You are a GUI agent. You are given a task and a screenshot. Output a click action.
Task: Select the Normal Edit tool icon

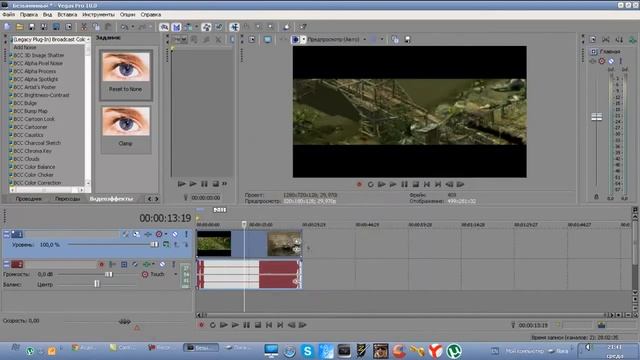234,27
